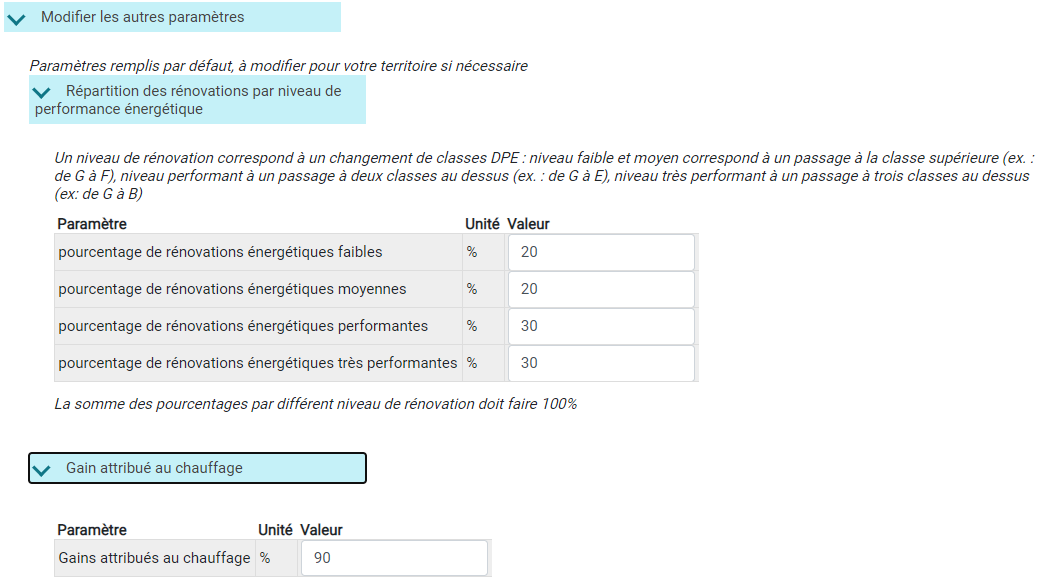Toggle the 'Modifier les autres paramètres' header

pos(172,17)
